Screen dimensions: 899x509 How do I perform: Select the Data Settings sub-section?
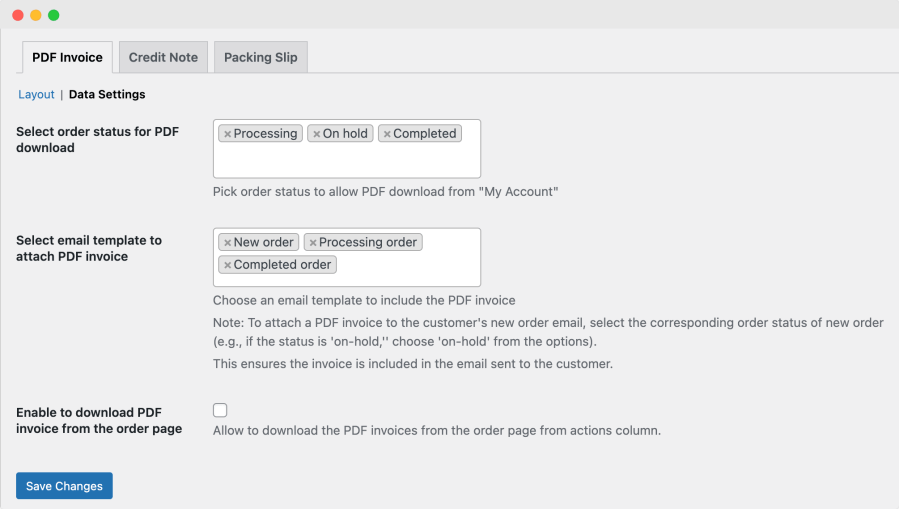[x=107, y=95]
